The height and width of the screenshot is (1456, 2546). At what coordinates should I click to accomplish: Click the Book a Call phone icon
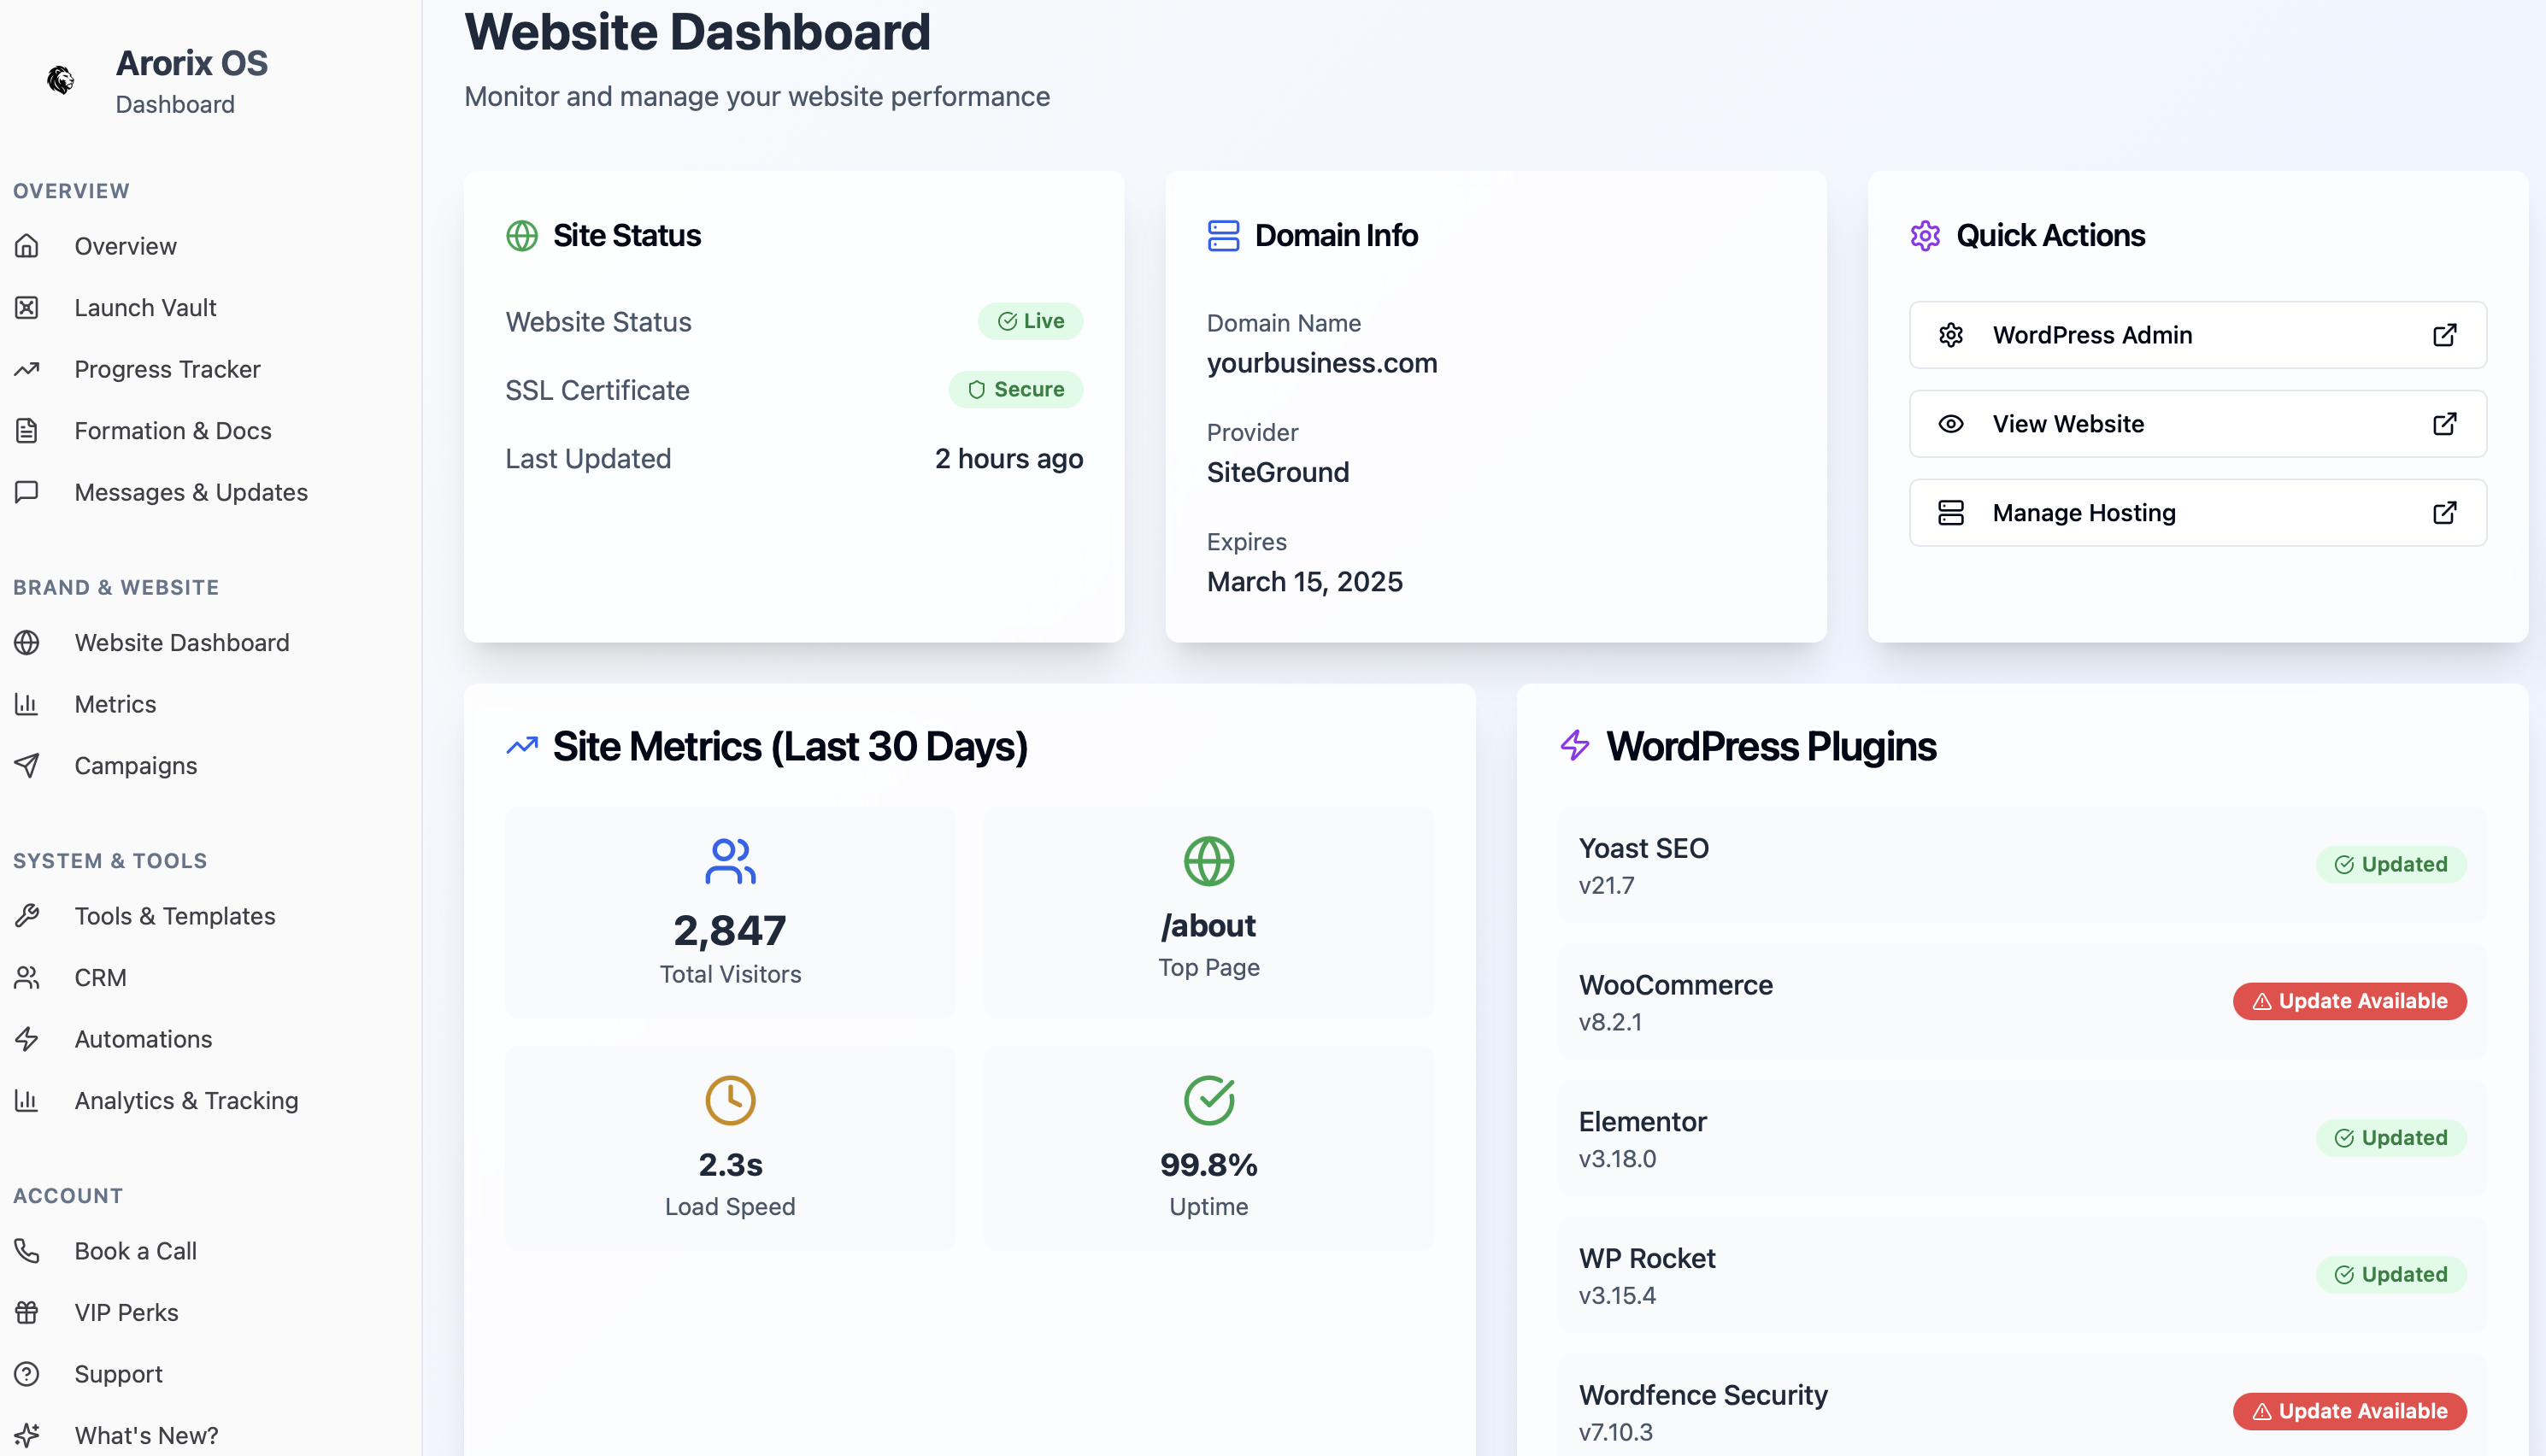[x=27, y=1251]
